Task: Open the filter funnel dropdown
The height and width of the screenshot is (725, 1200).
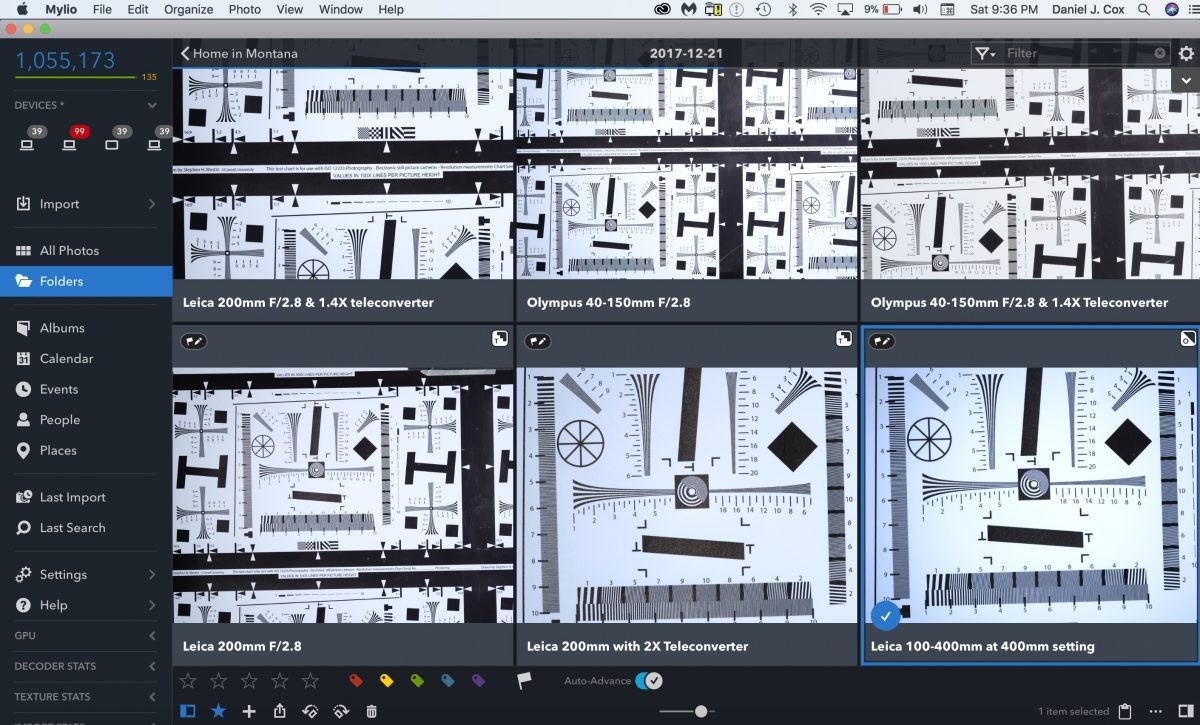Action: pos(985,53)
